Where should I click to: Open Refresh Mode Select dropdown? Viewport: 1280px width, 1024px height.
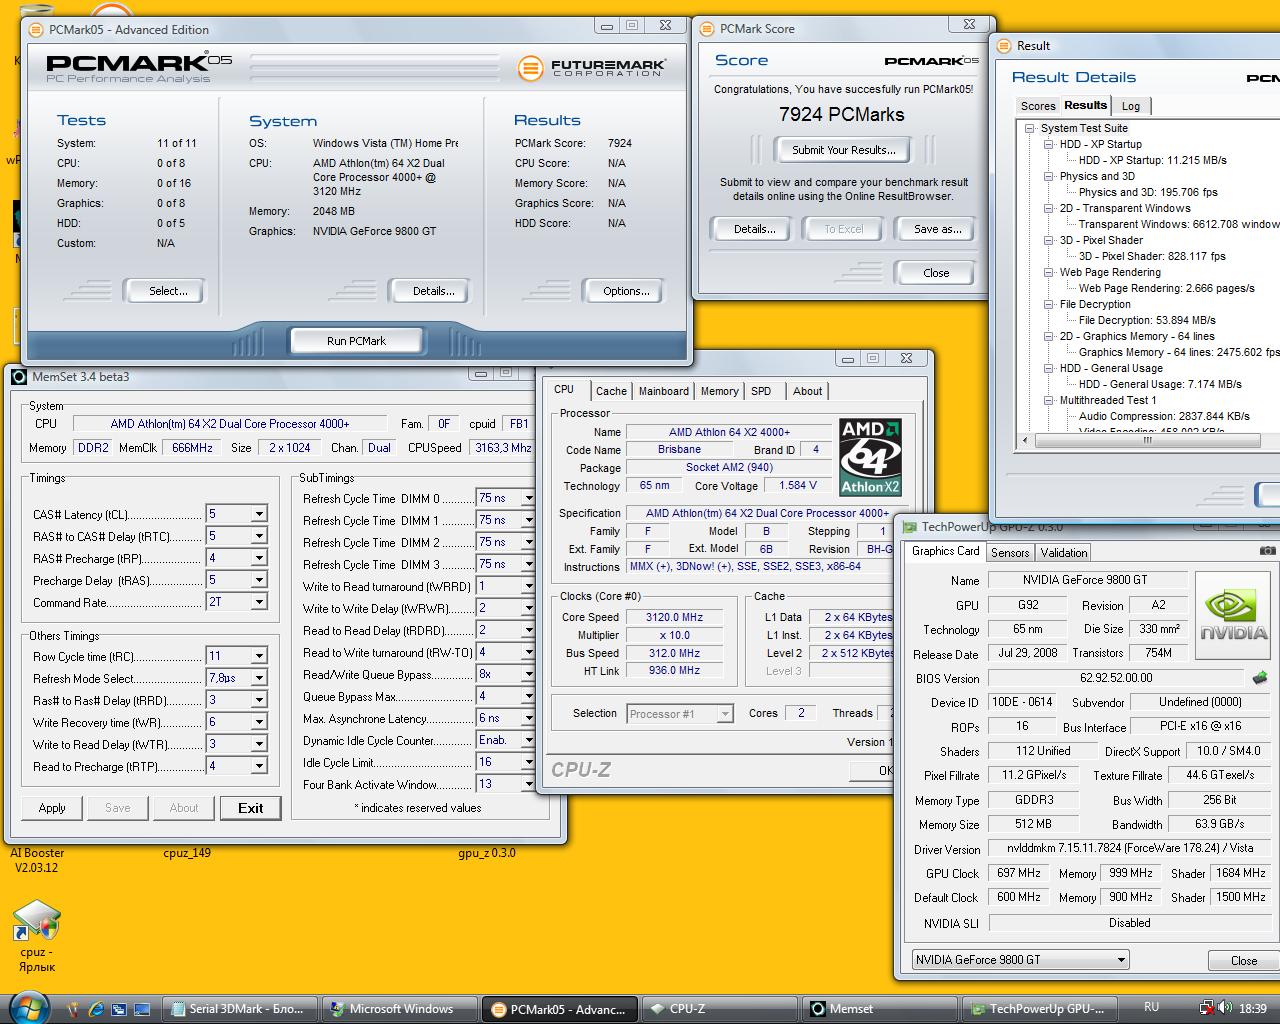point(259,678)
